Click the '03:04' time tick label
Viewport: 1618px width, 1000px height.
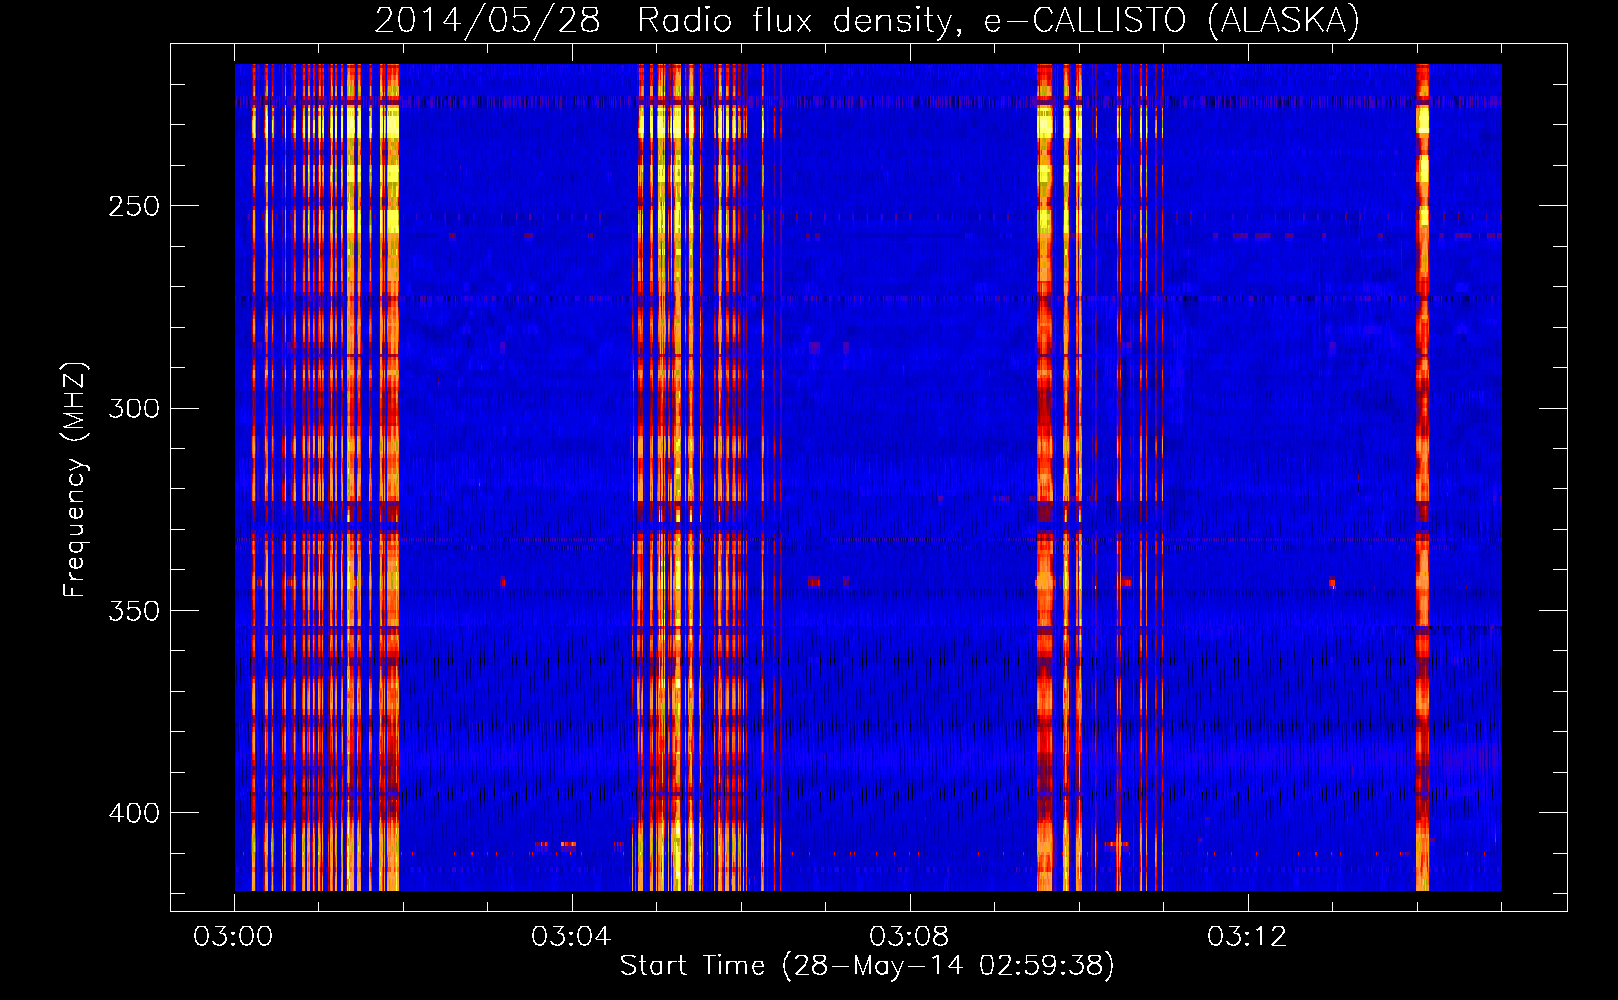[571, 936]
